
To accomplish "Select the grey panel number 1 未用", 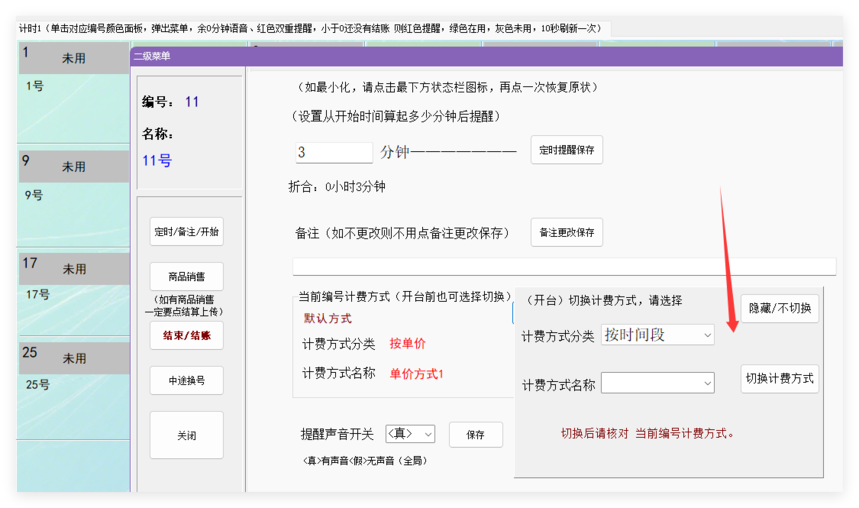I will point(74,58).
